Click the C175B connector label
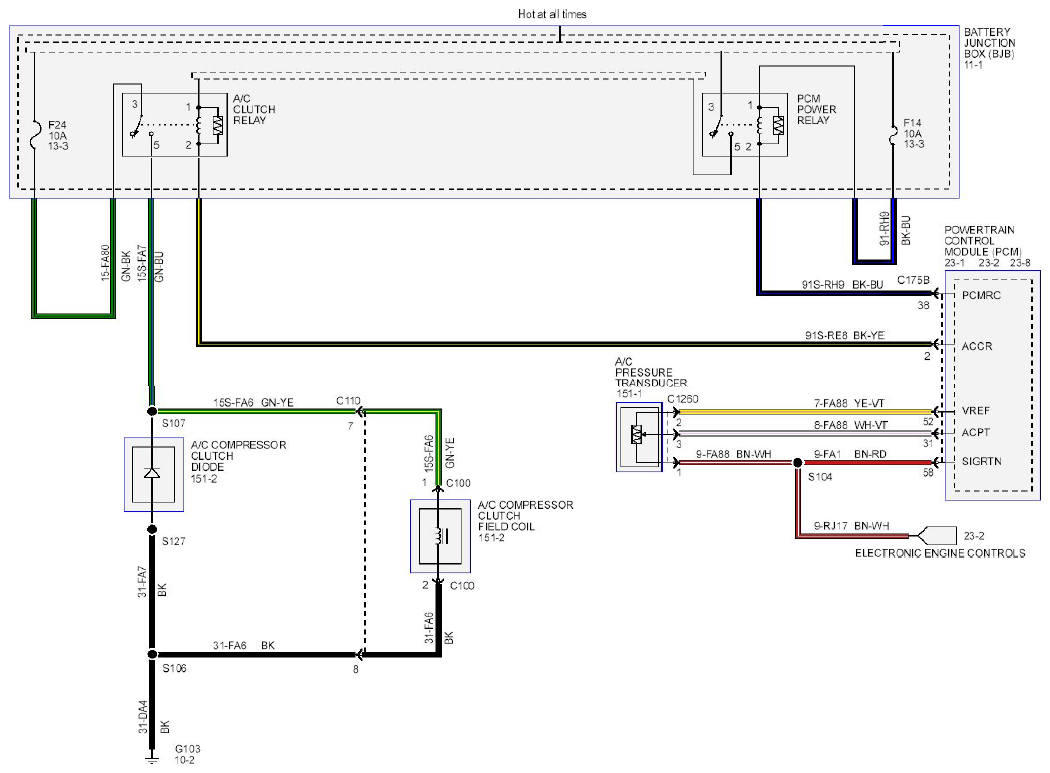Image resolution: width=1050 pixels, height=773 pixels. (x=913, y=280)
